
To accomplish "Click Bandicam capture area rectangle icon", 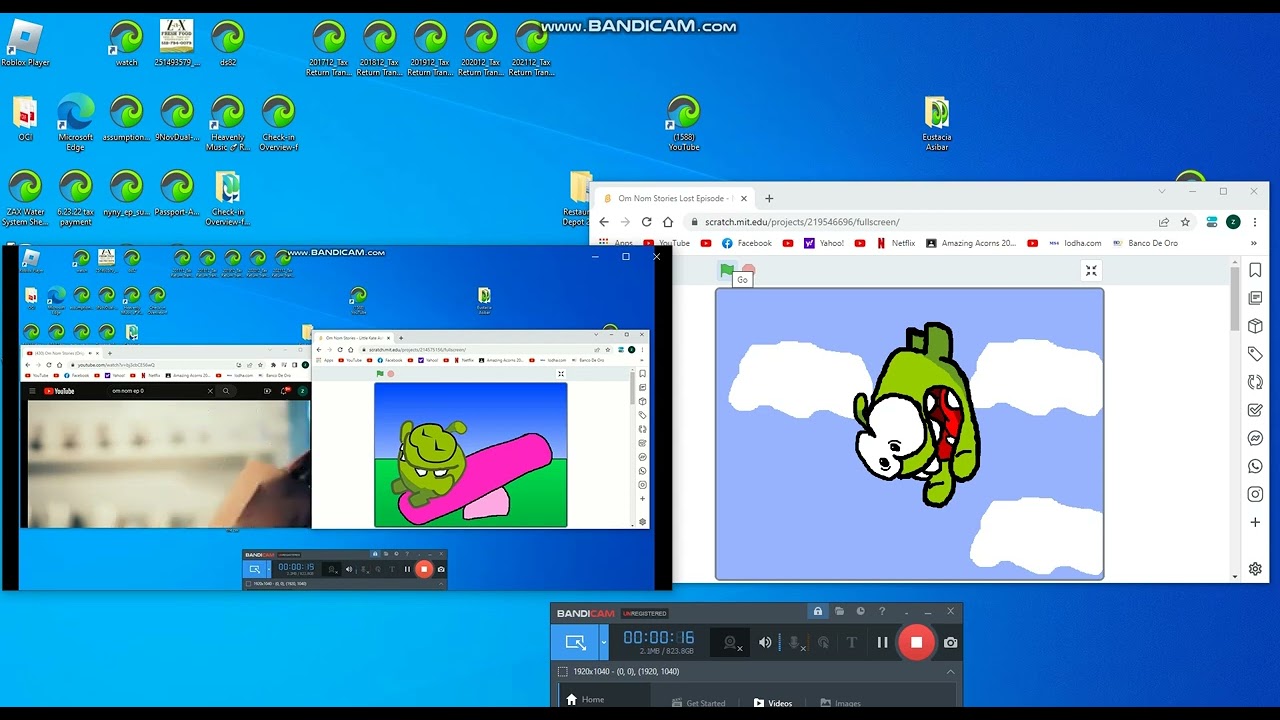I will click(x=563, y=672).
